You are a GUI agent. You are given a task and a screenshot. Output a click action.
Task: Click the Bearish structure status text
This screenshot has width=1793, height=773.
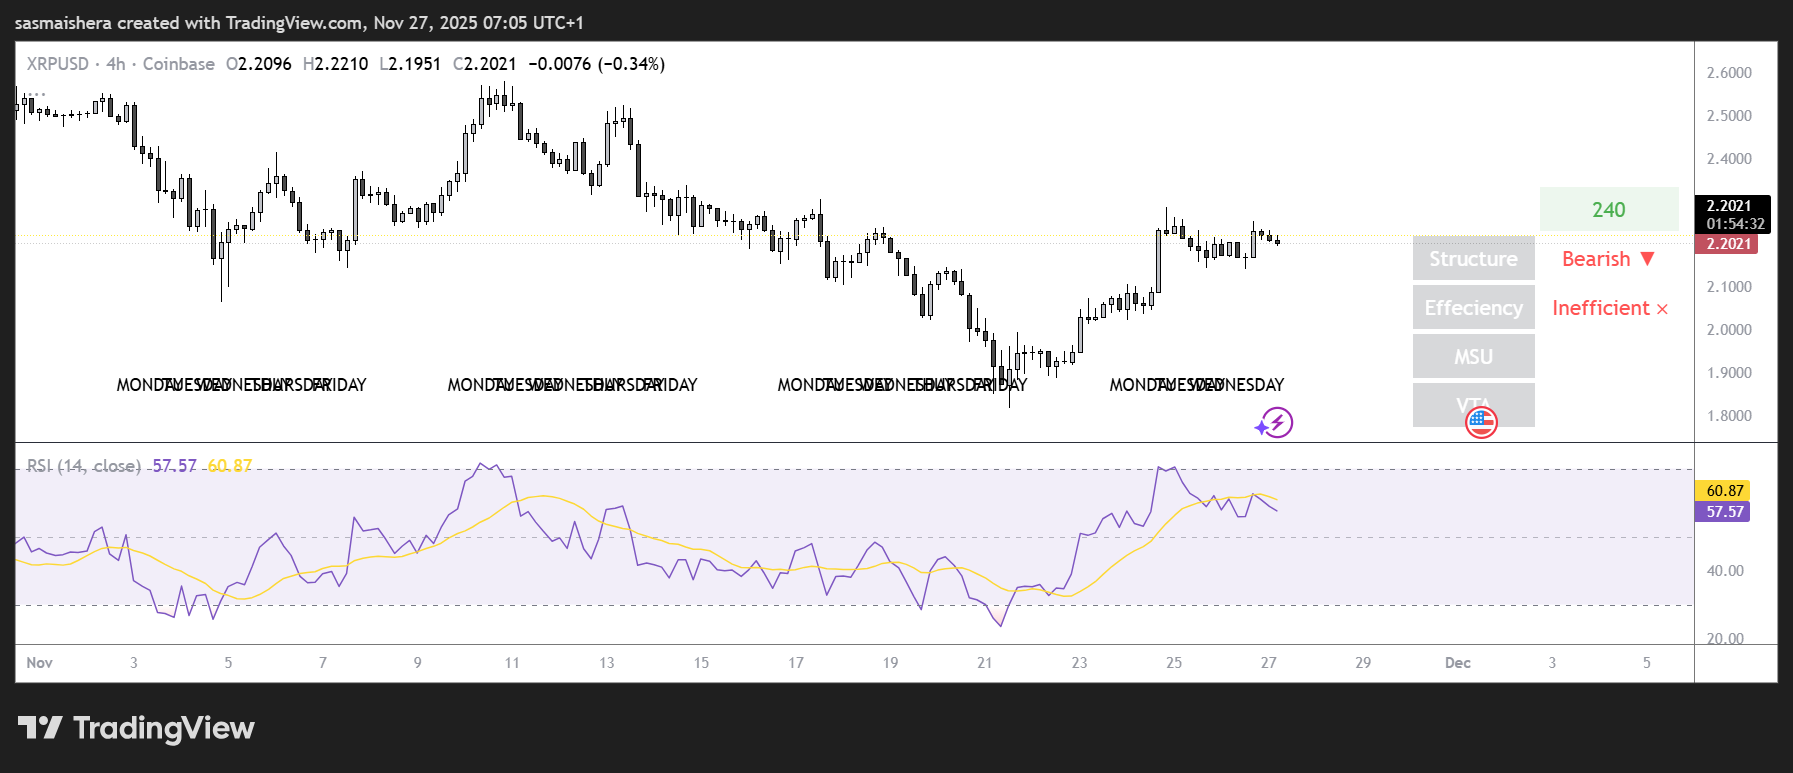click(x=1595, y=259)
